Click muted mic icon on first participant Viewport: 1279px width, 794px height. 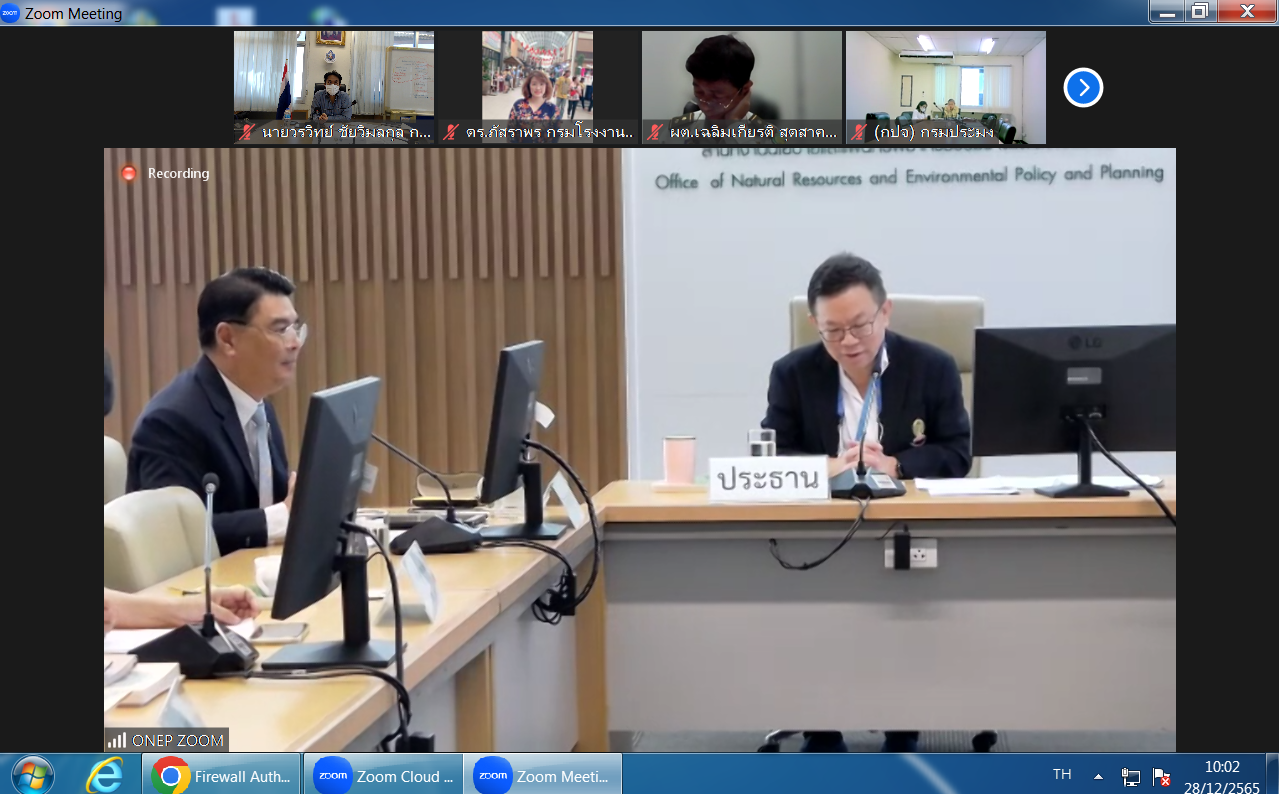[x=247, y=132]
